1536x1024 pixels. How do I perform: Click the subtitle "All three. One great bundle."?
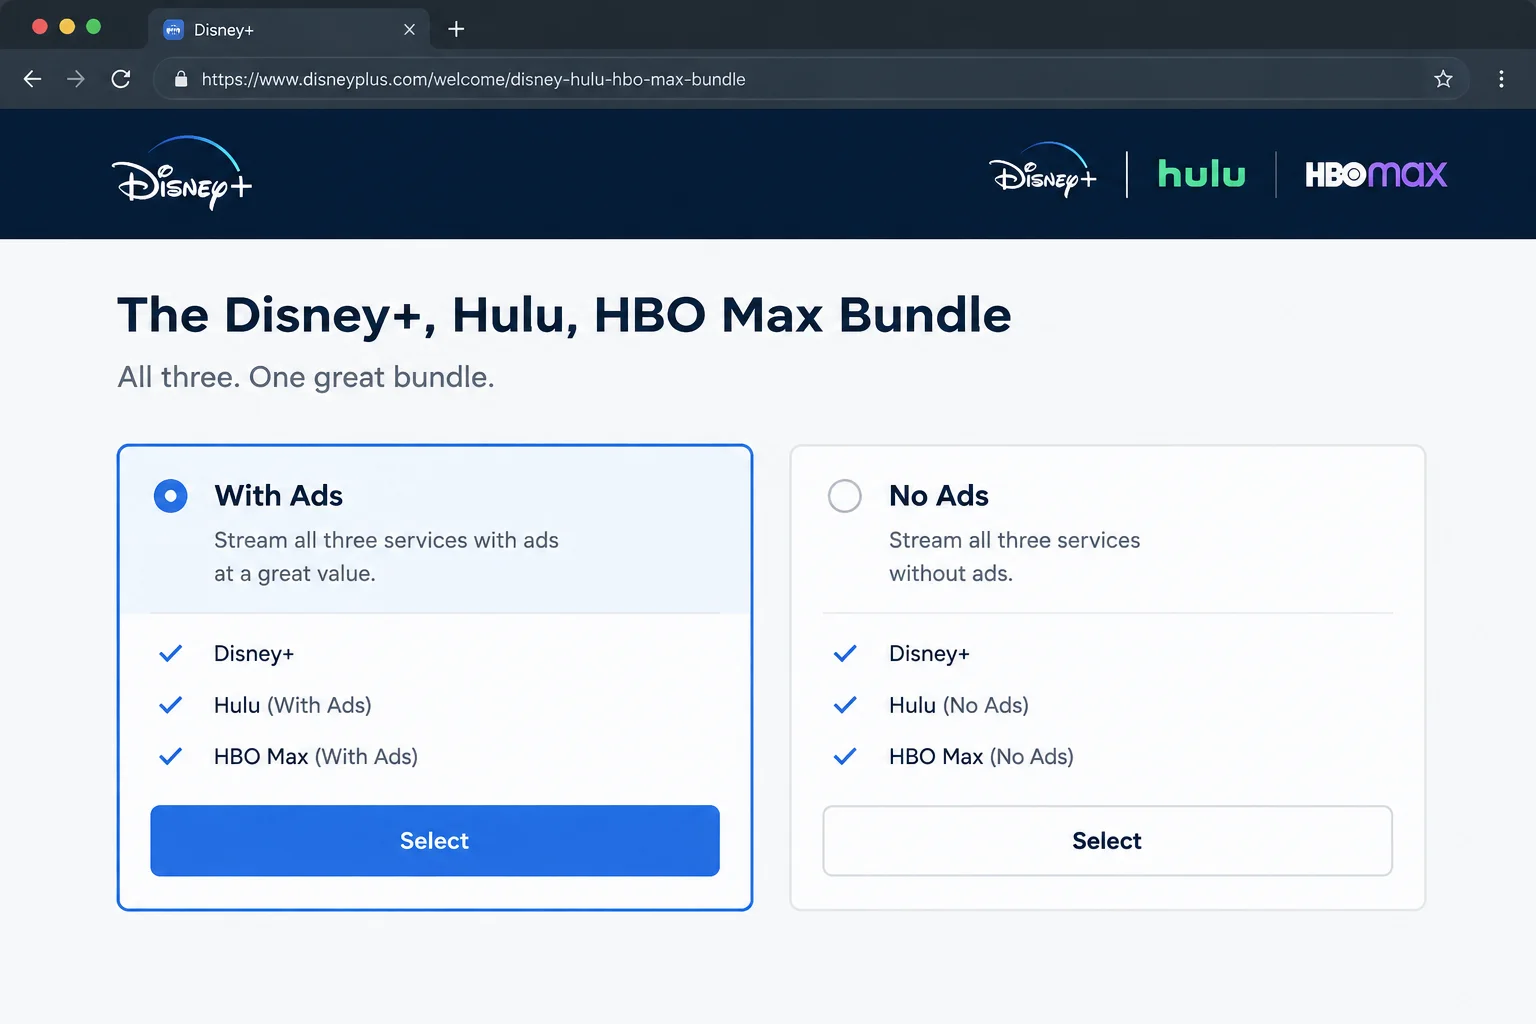pos(306,377)
